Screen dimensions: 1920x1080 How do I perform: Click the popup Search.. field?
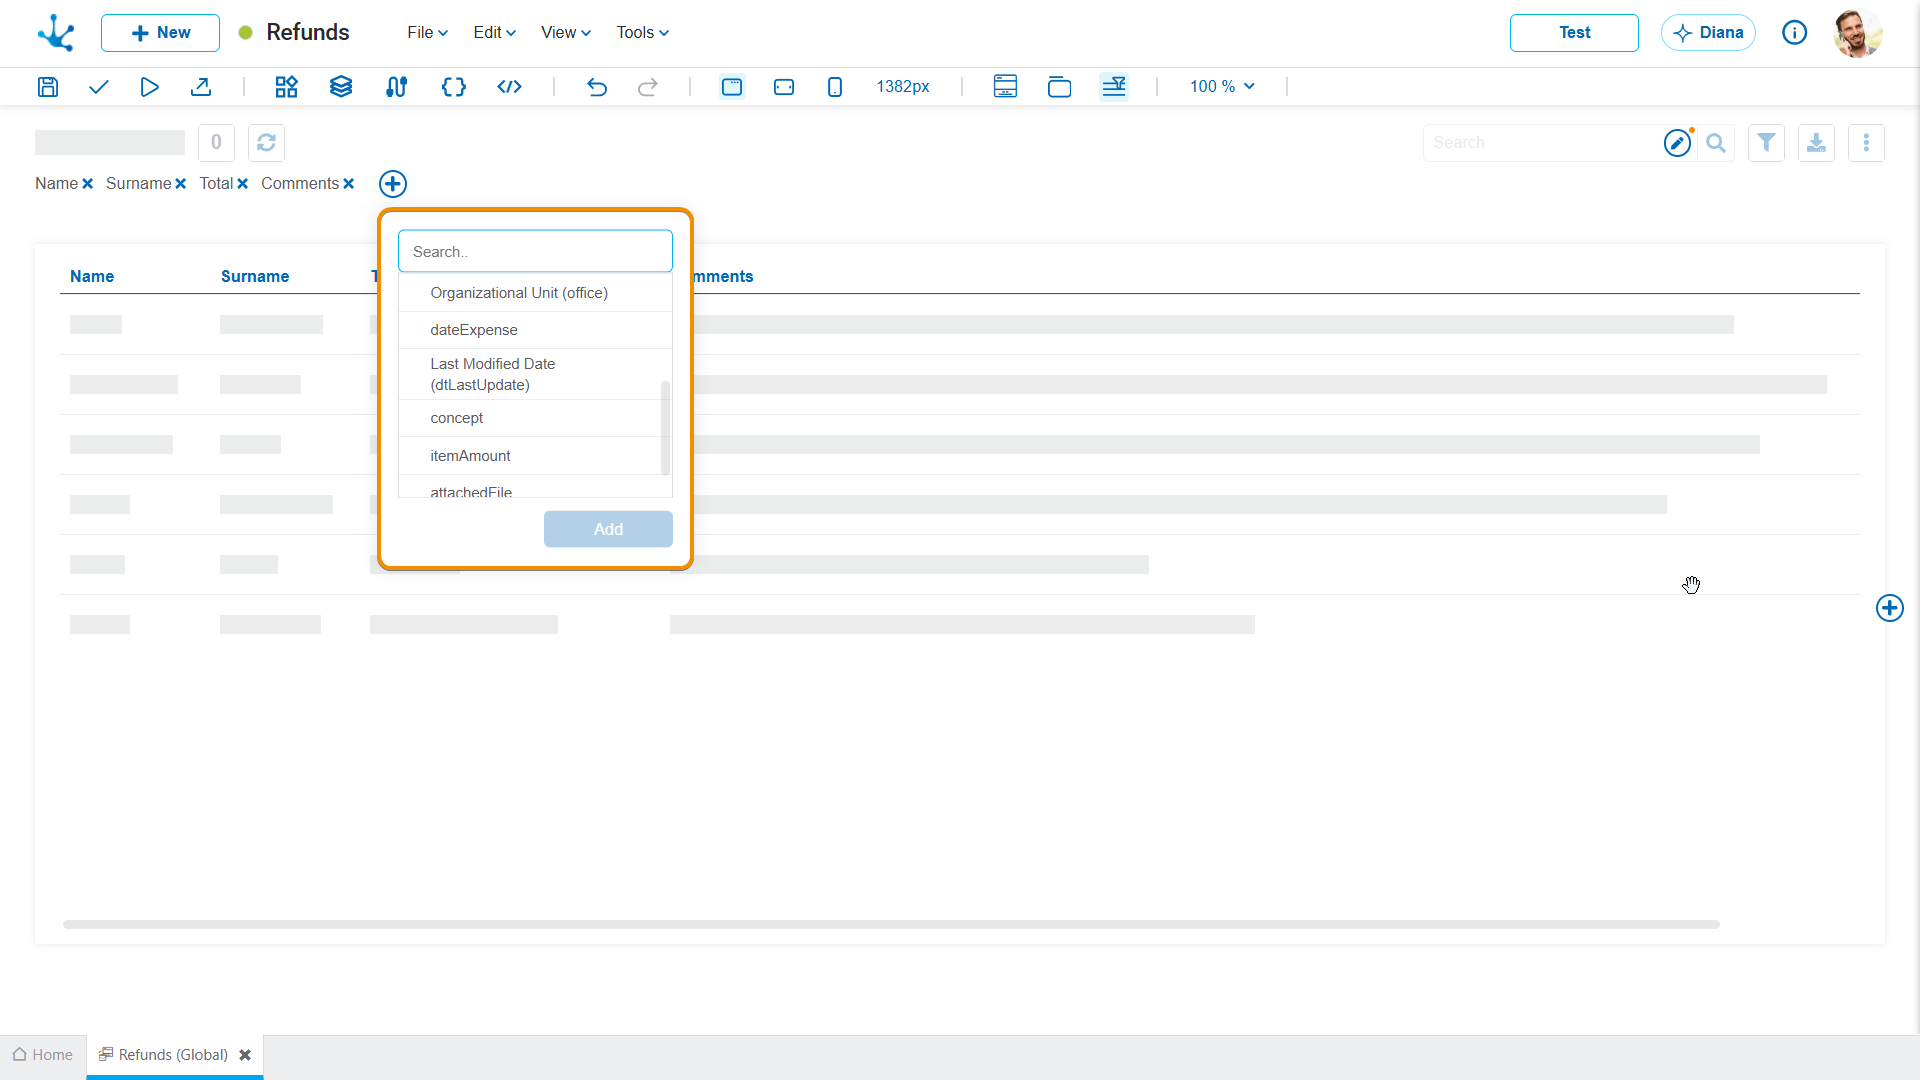pyautogui.click(x=535, y=251)
